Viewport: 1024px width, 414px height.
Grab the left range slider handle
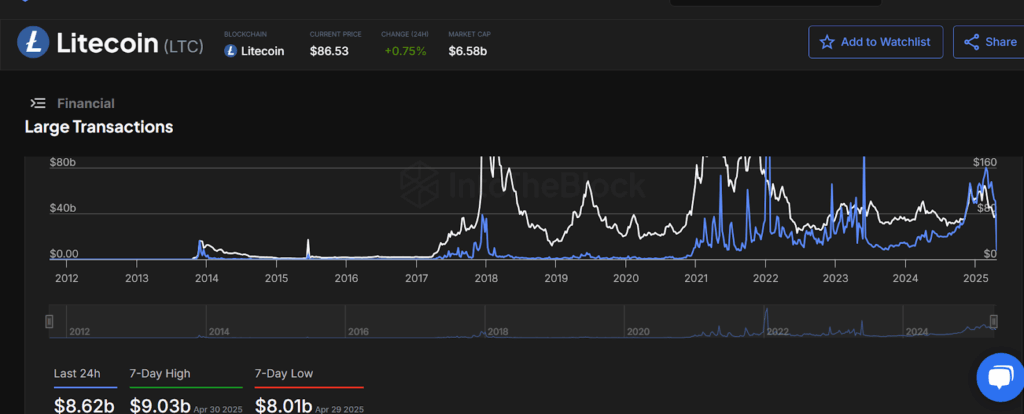(x=49, y=321)
